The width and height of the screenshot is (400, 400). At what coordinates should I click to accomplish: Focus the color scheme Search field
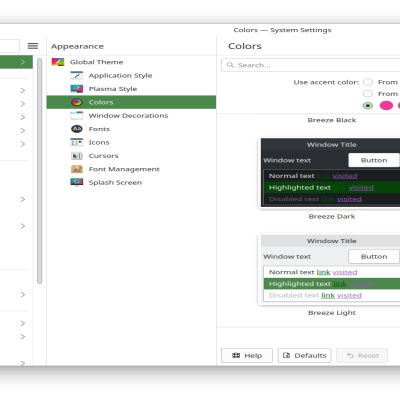[311, 65]
